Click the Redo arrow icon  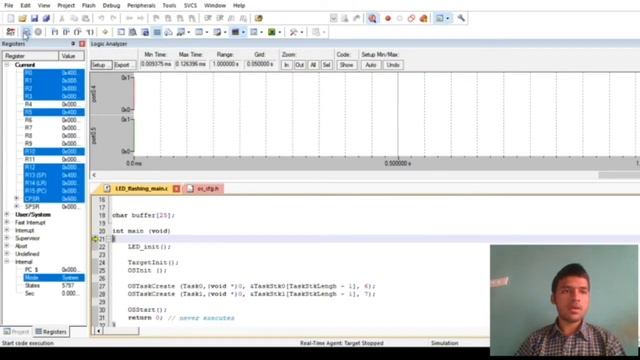tap(113, 18)
